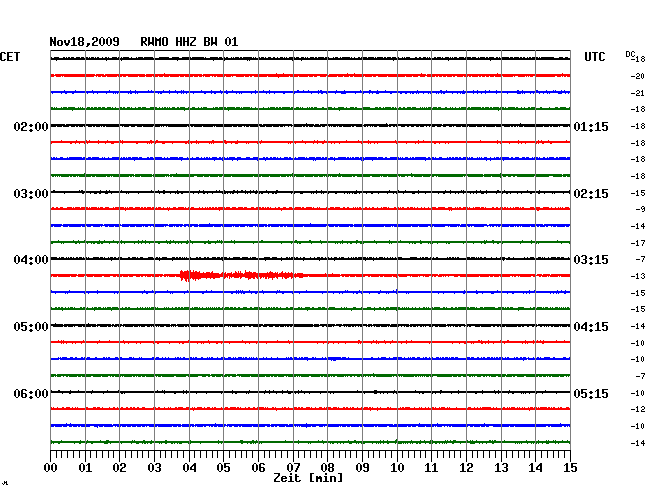Click the DC value "-9"
The image size is (650, 494).
click(x=640, y=209)
